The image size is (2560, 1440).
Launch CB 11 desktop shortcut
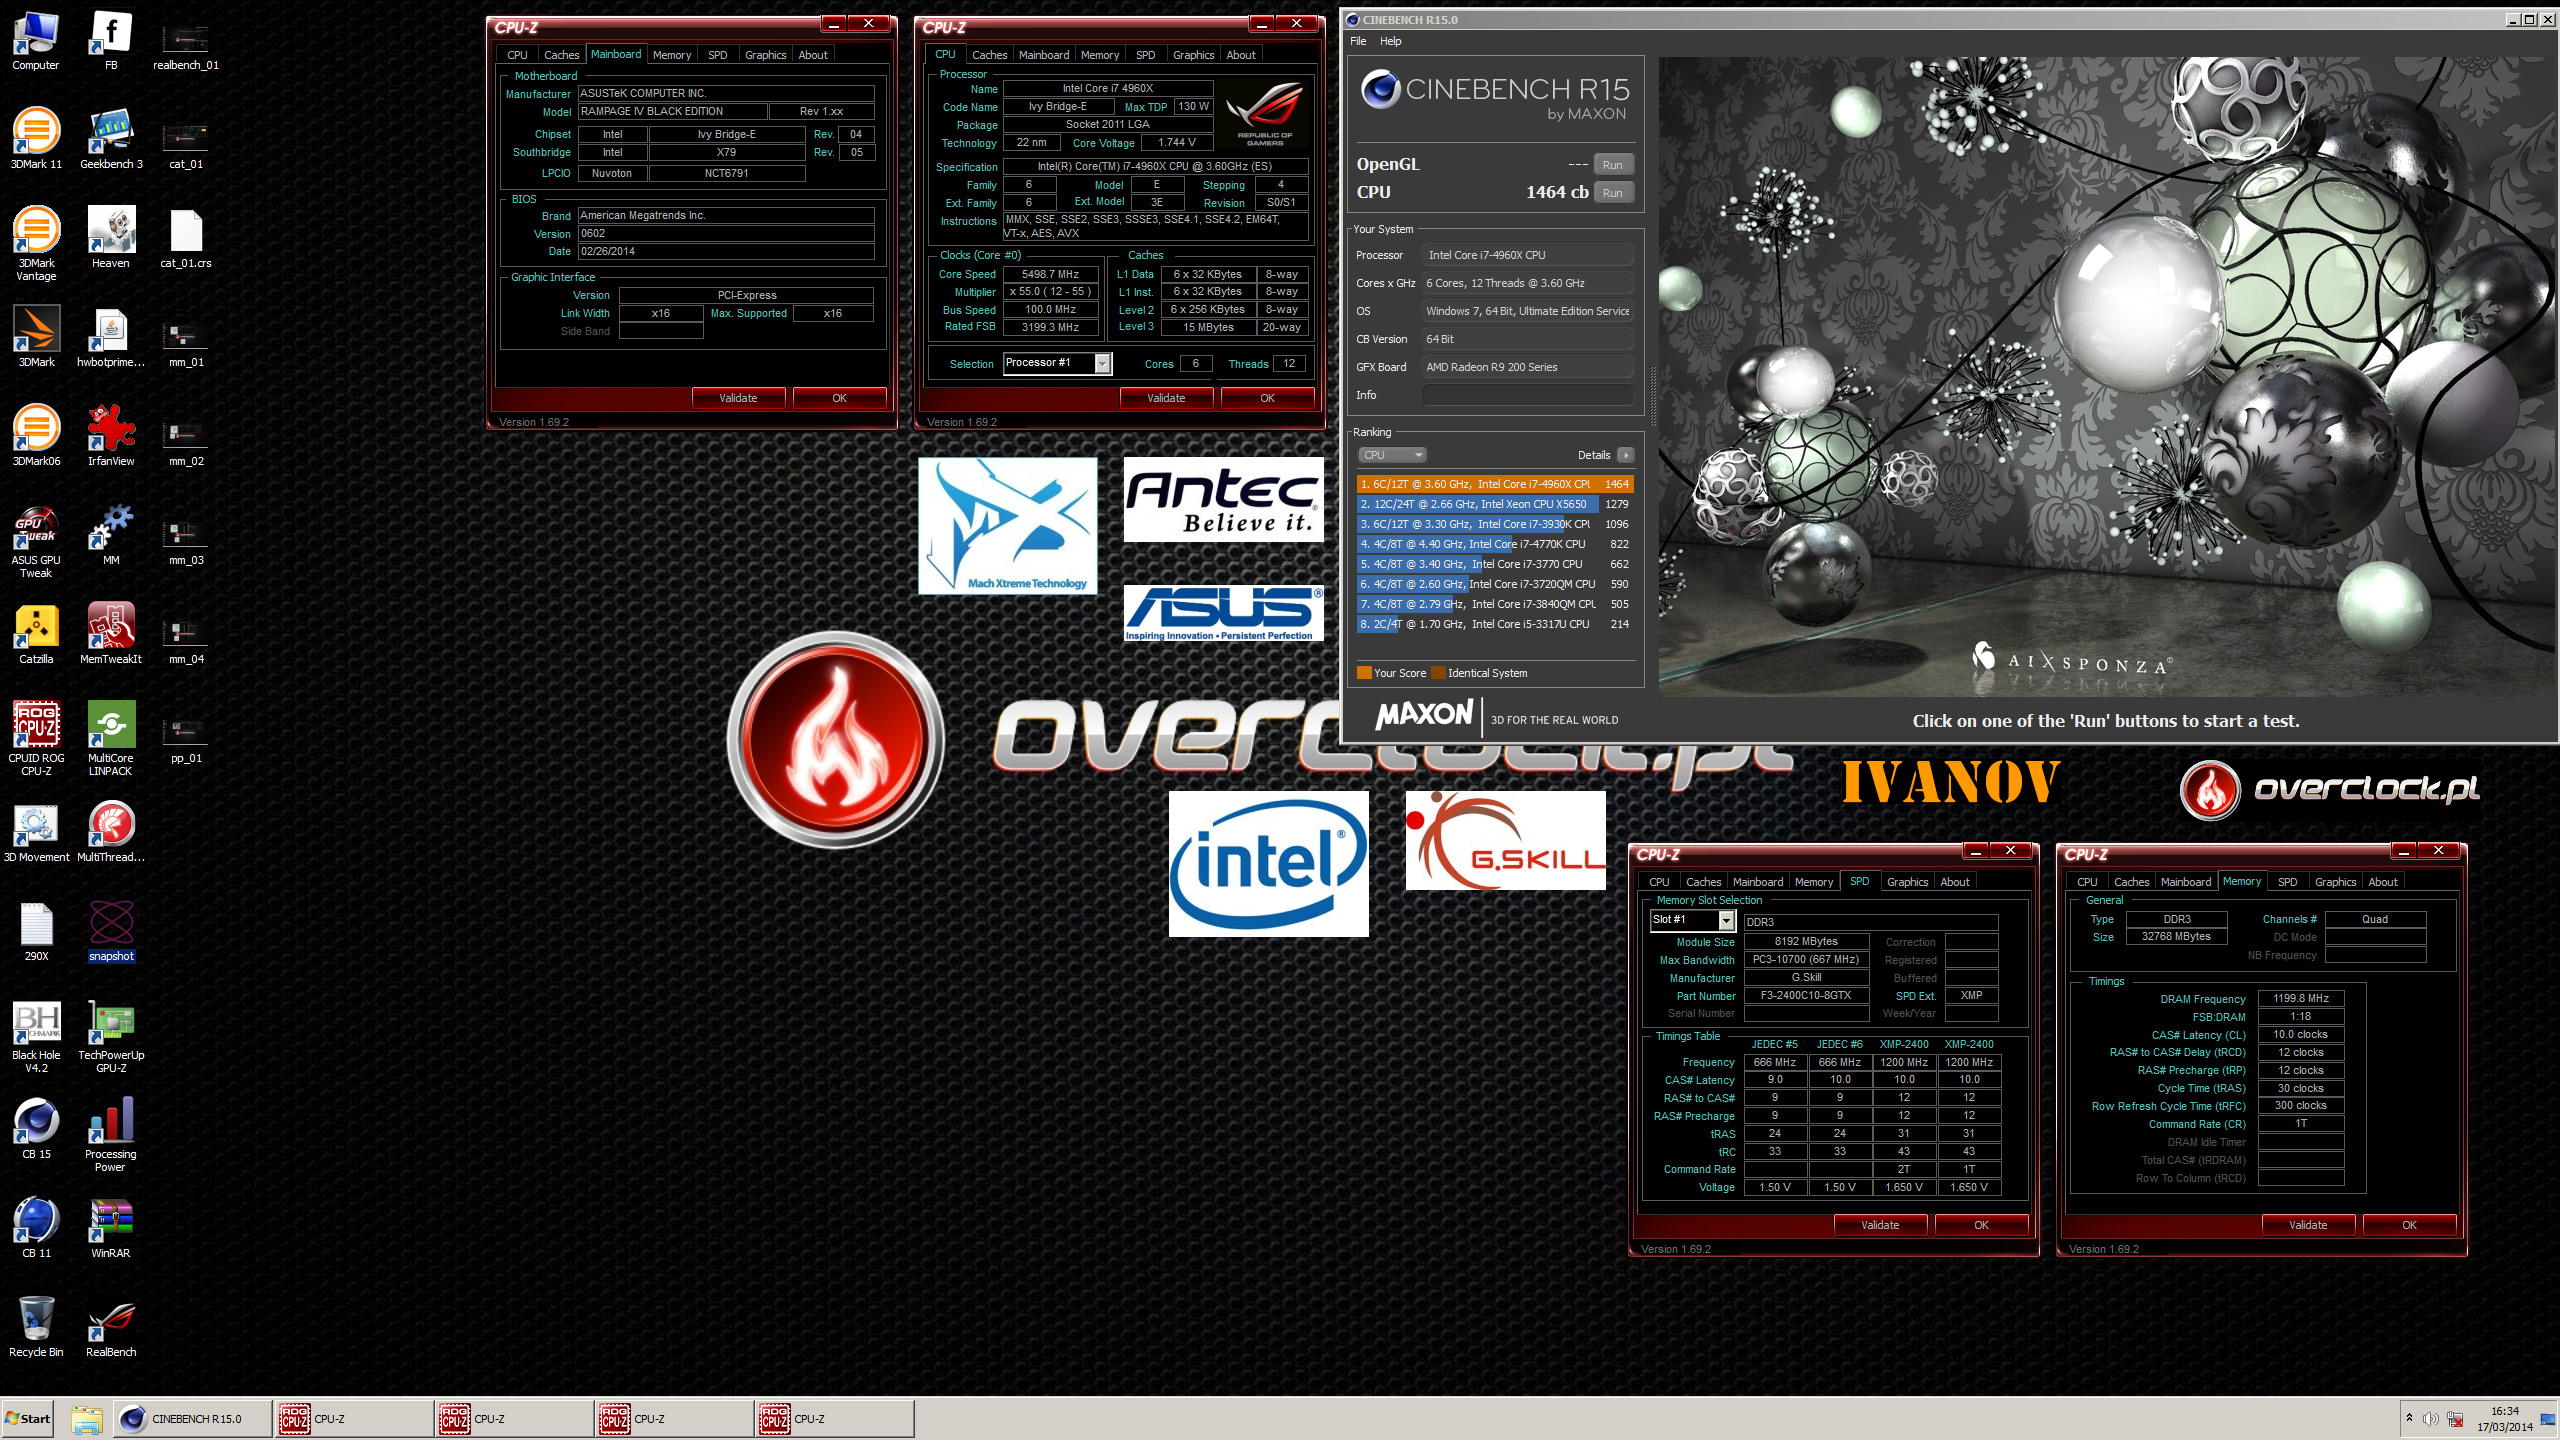[x=36, y=1229]
